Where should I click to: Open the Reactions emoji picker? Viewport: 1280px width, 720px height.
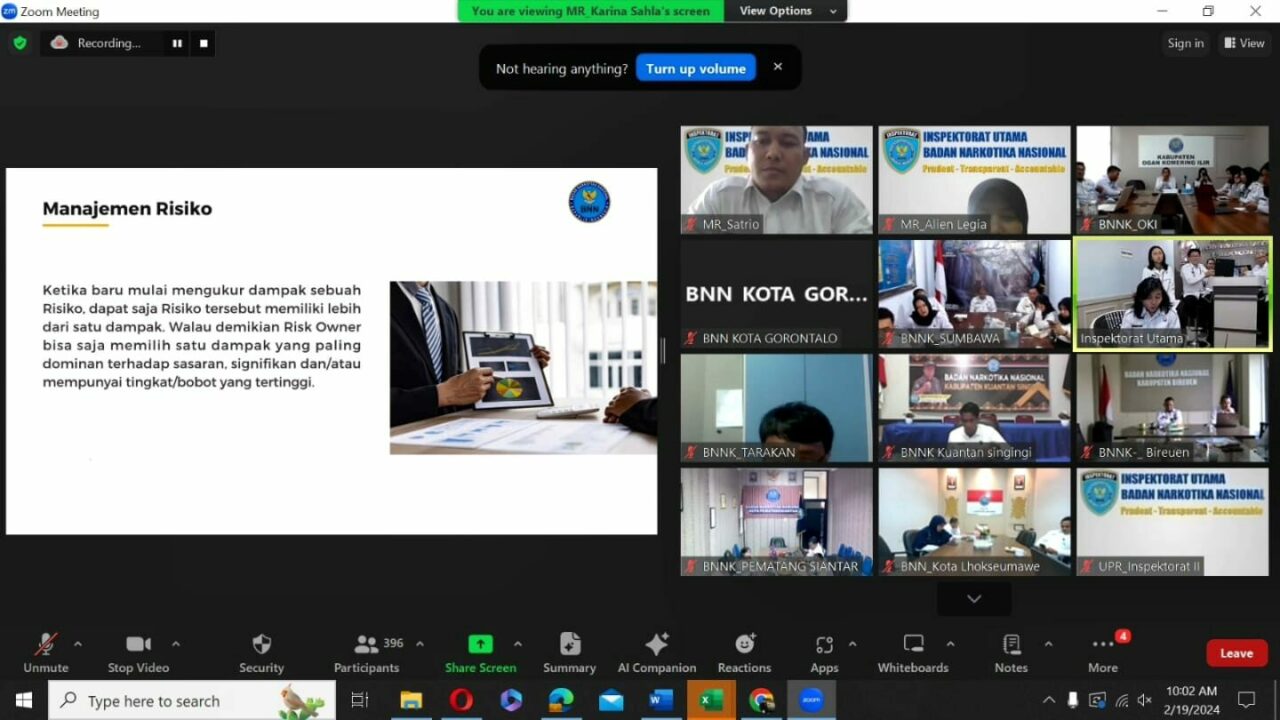click(744, 652)
